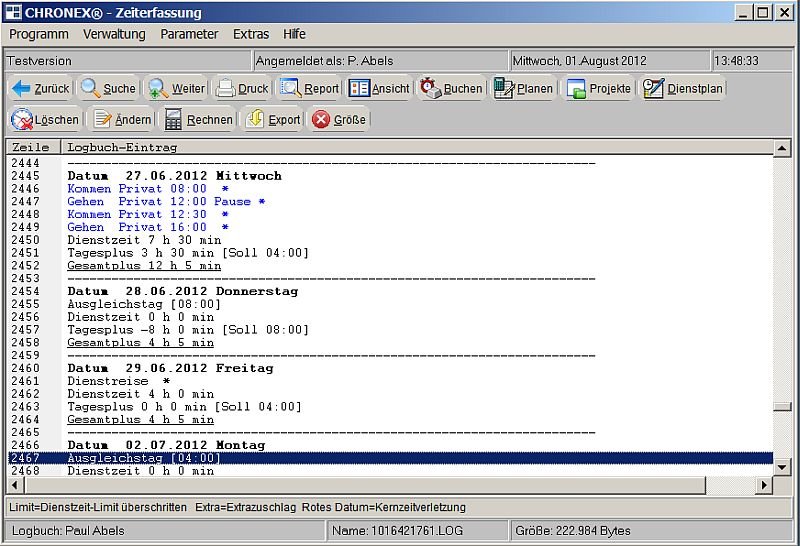Click the Ändern edit note icon

coord(103,119)
